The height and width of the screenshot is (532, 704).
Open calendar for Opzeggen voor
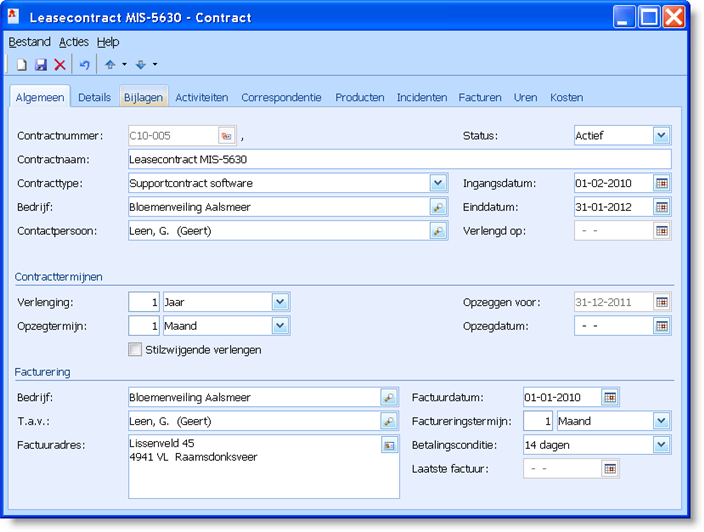(661, 302)
